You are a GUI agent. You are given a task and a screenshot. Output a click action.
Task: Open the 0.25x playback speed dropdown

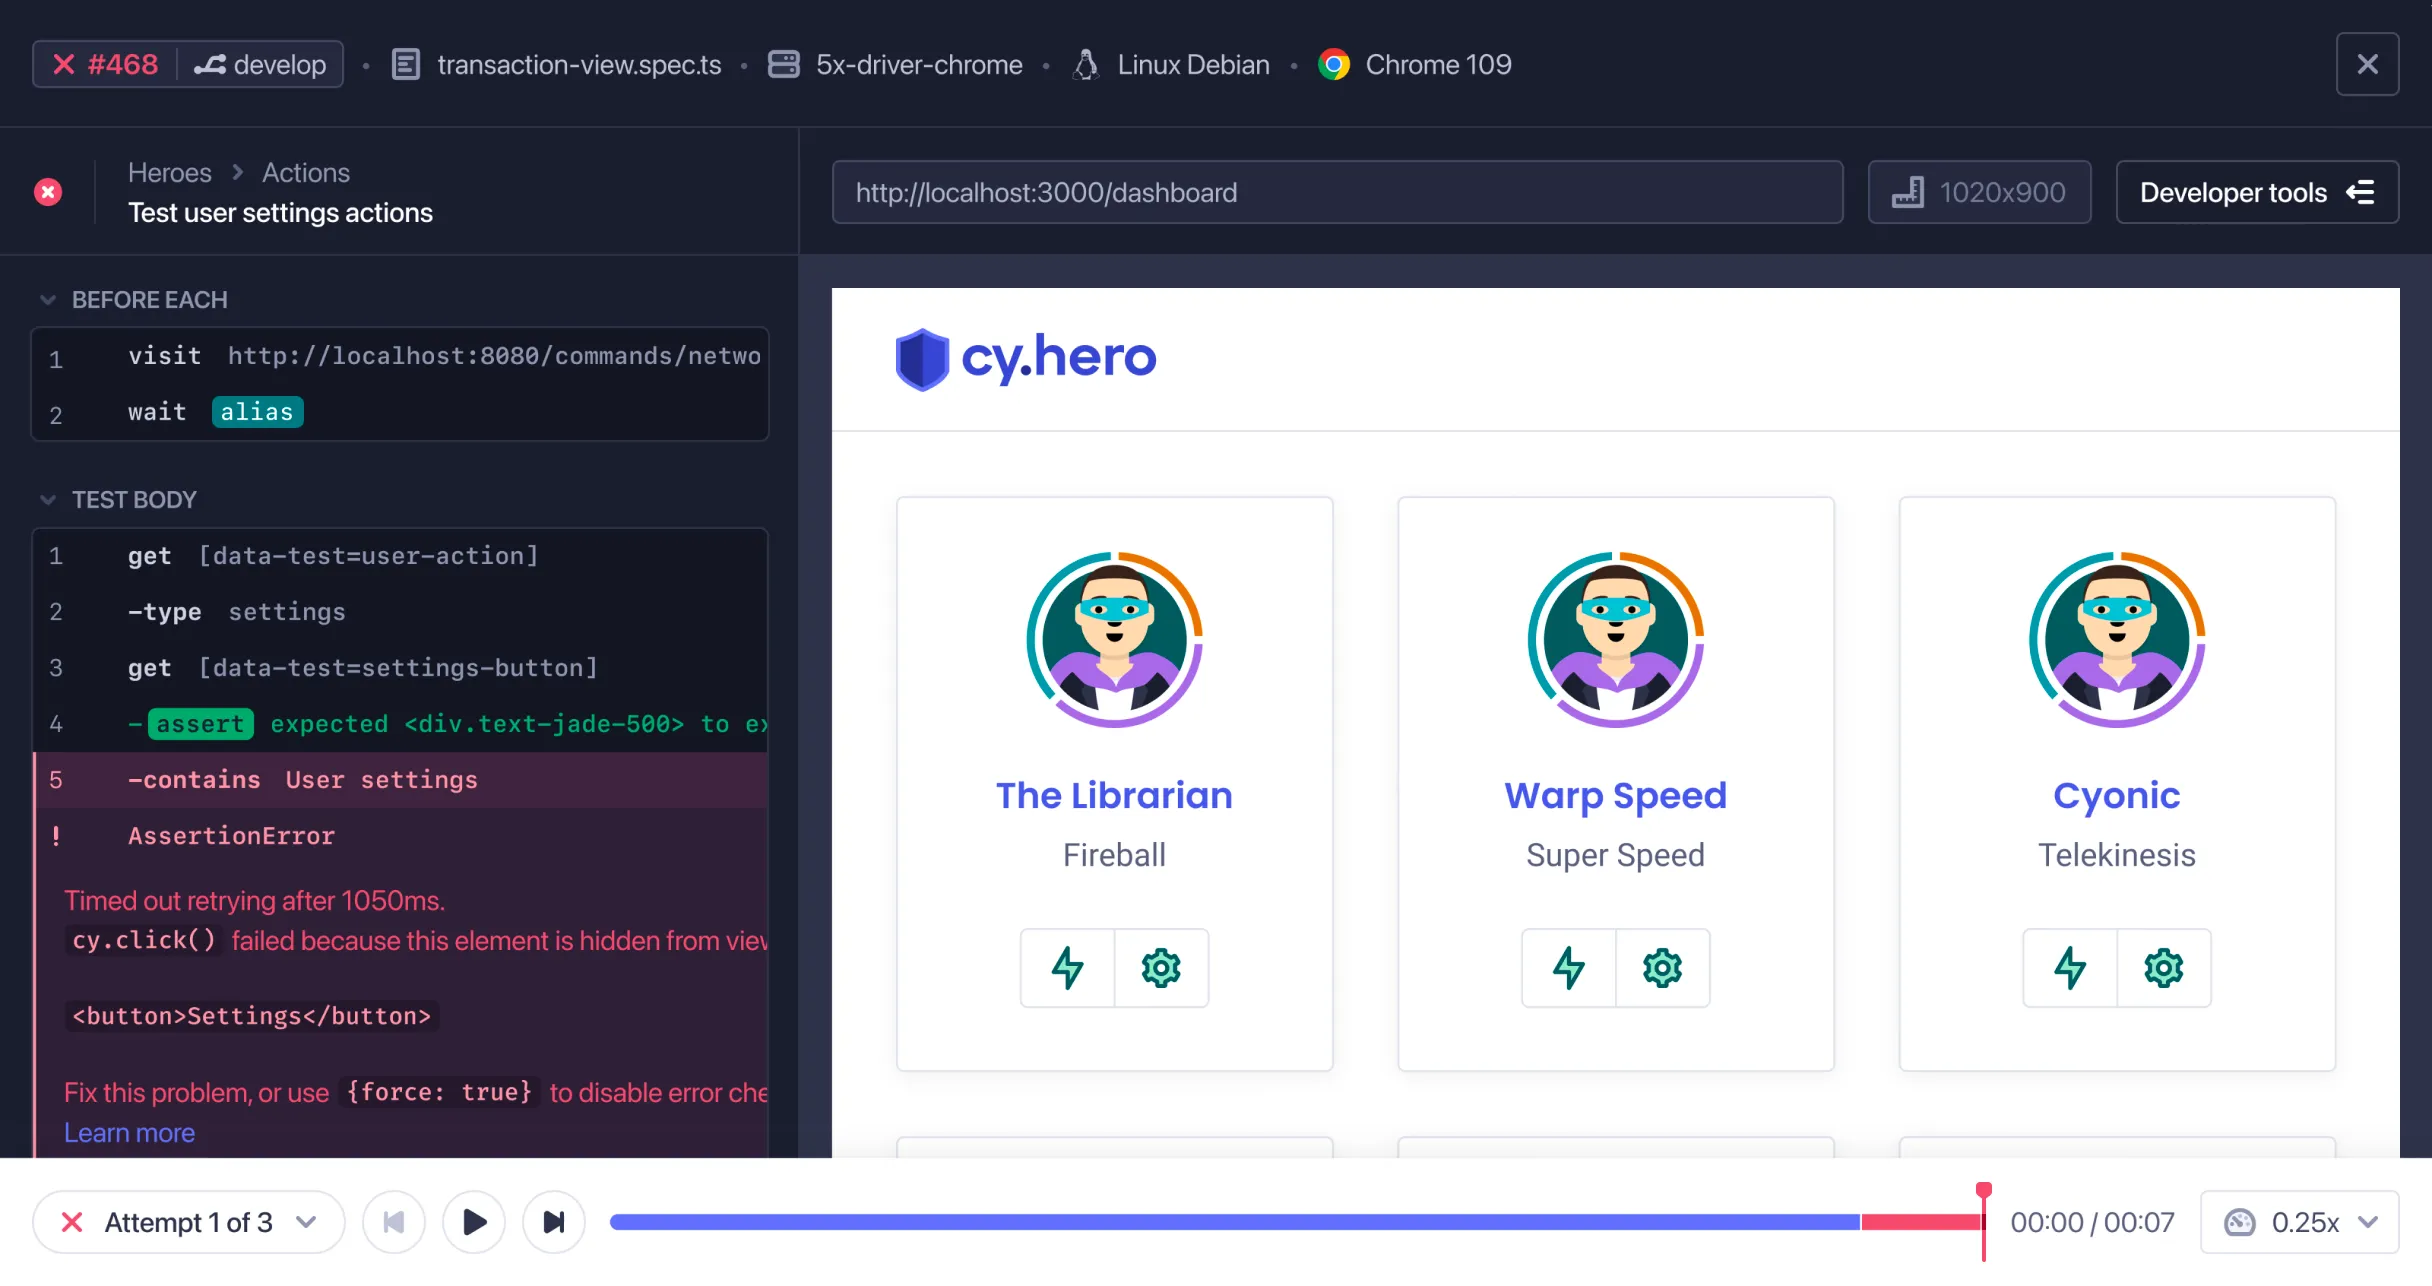coord(2299,1221)
